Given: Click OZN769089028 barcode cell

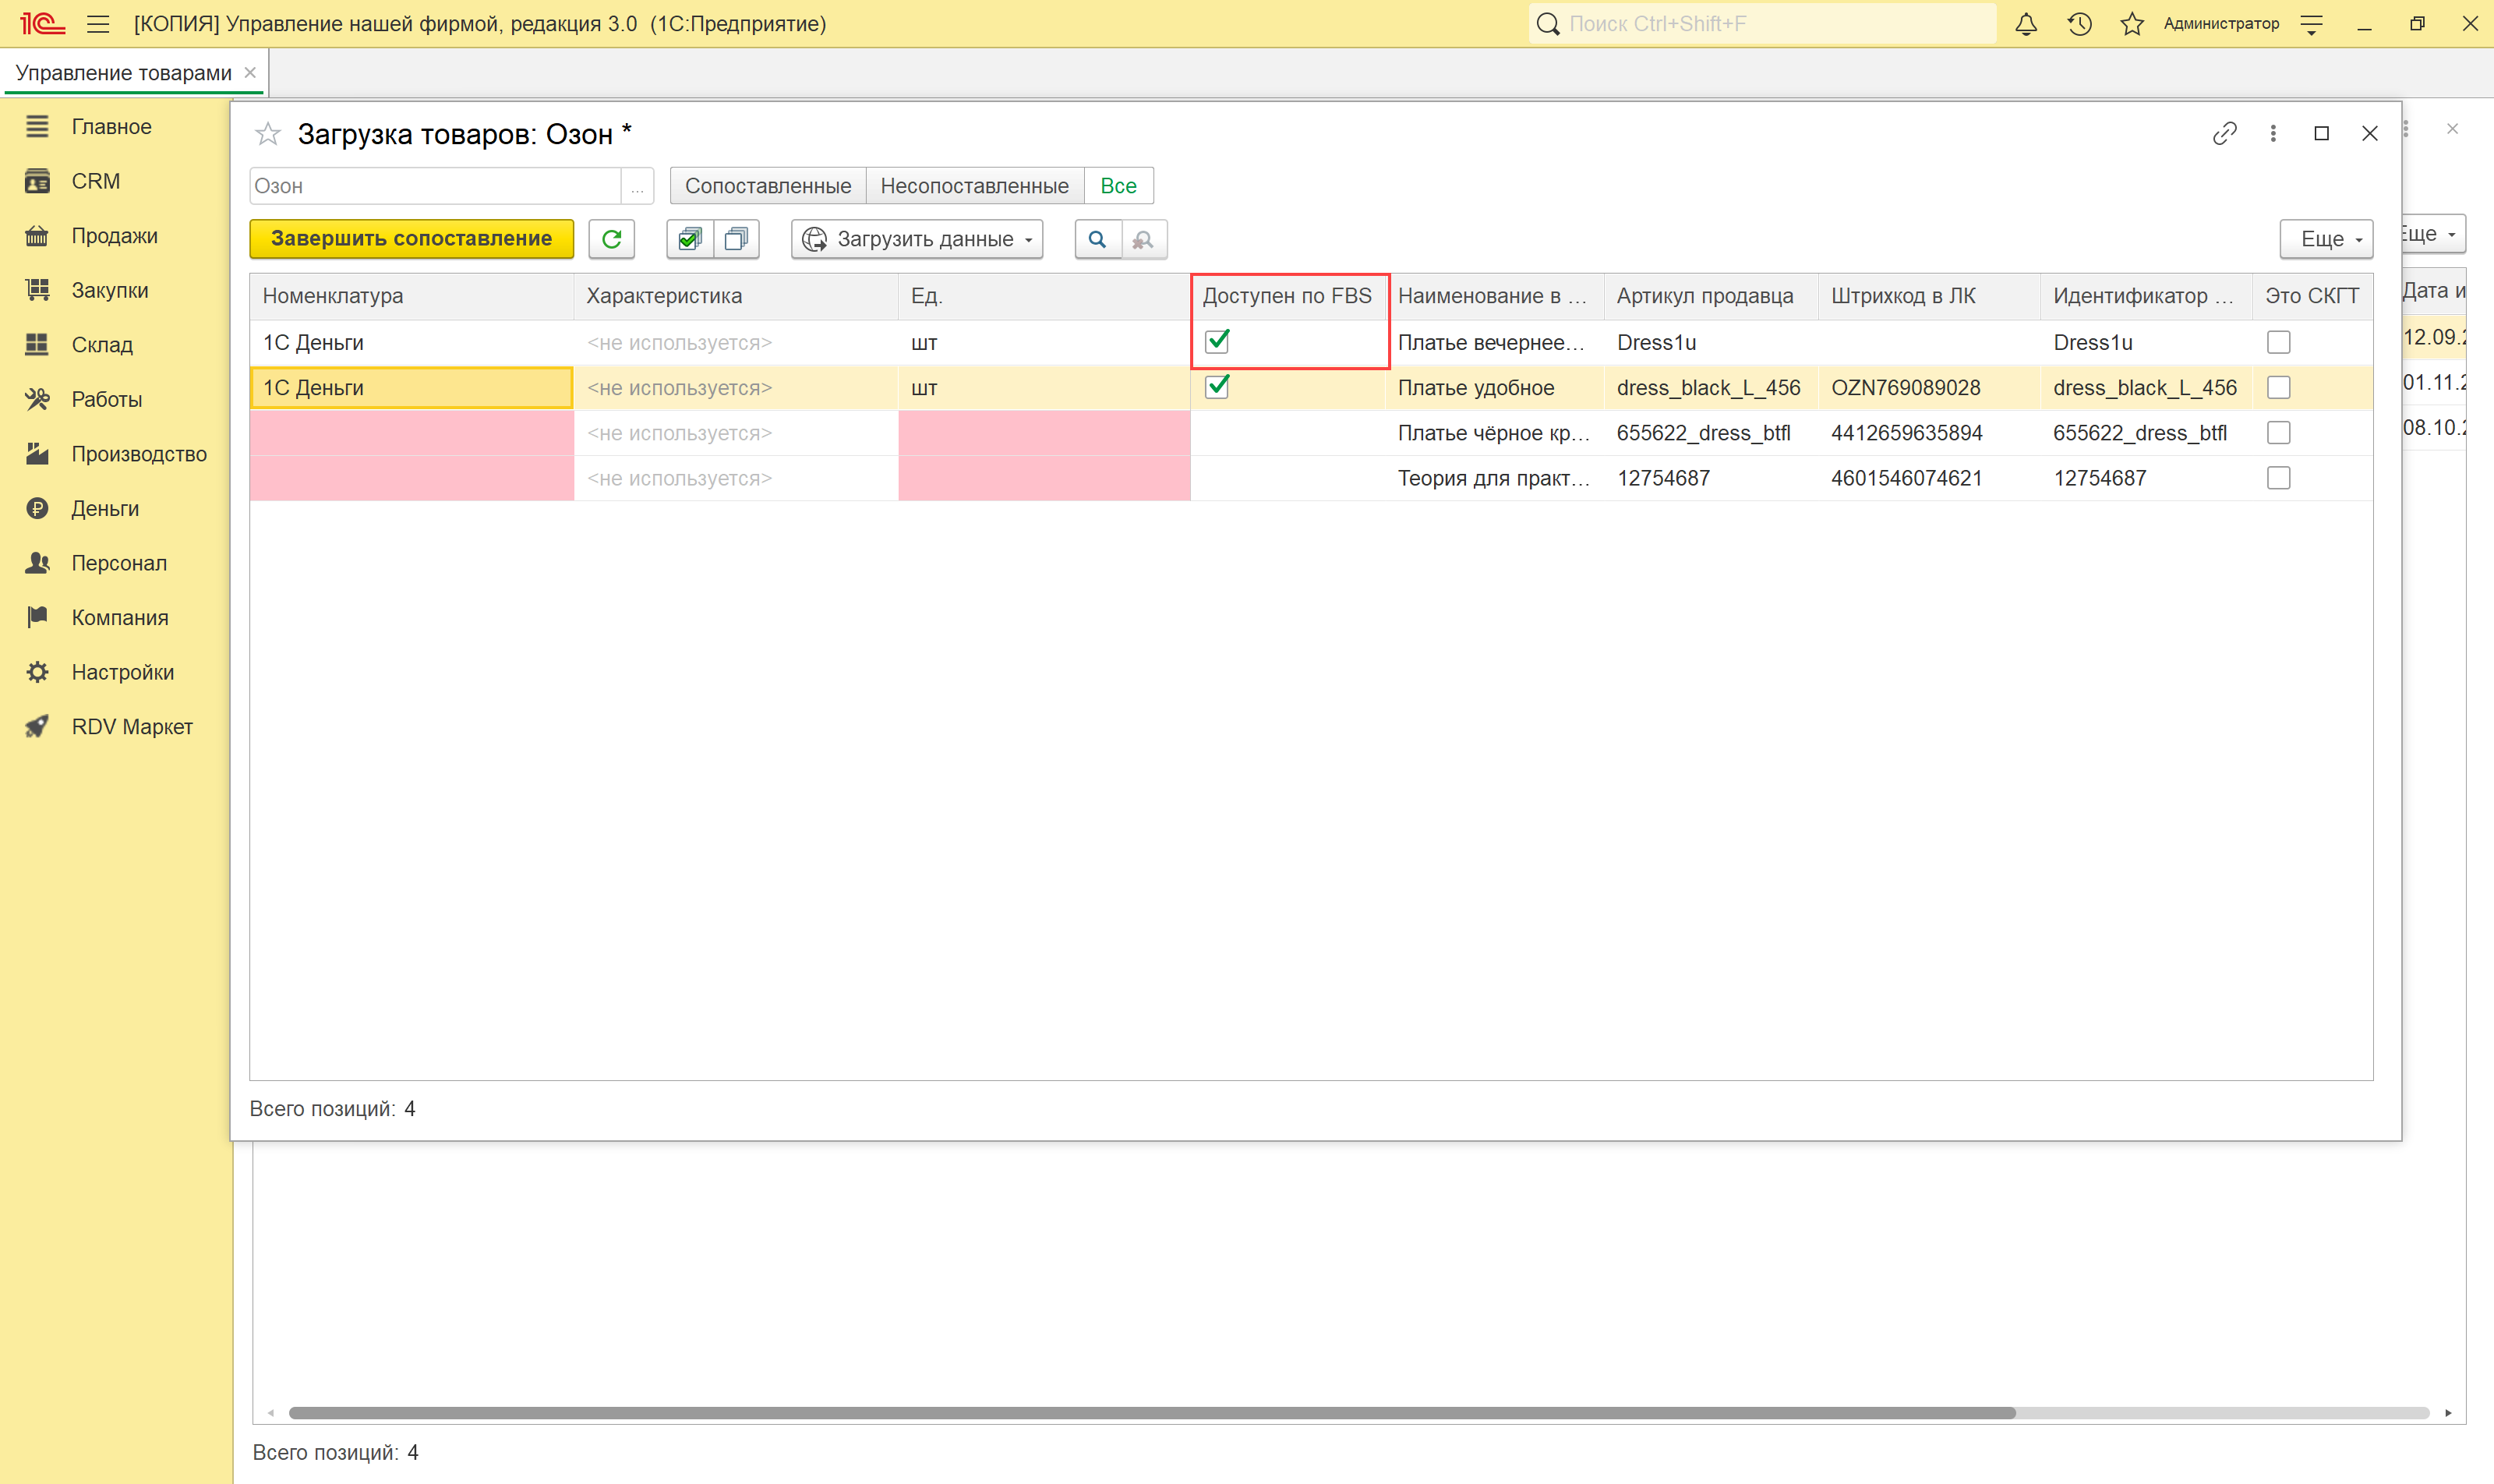Looking at the screenshot, I should [x=1928, y=388].
